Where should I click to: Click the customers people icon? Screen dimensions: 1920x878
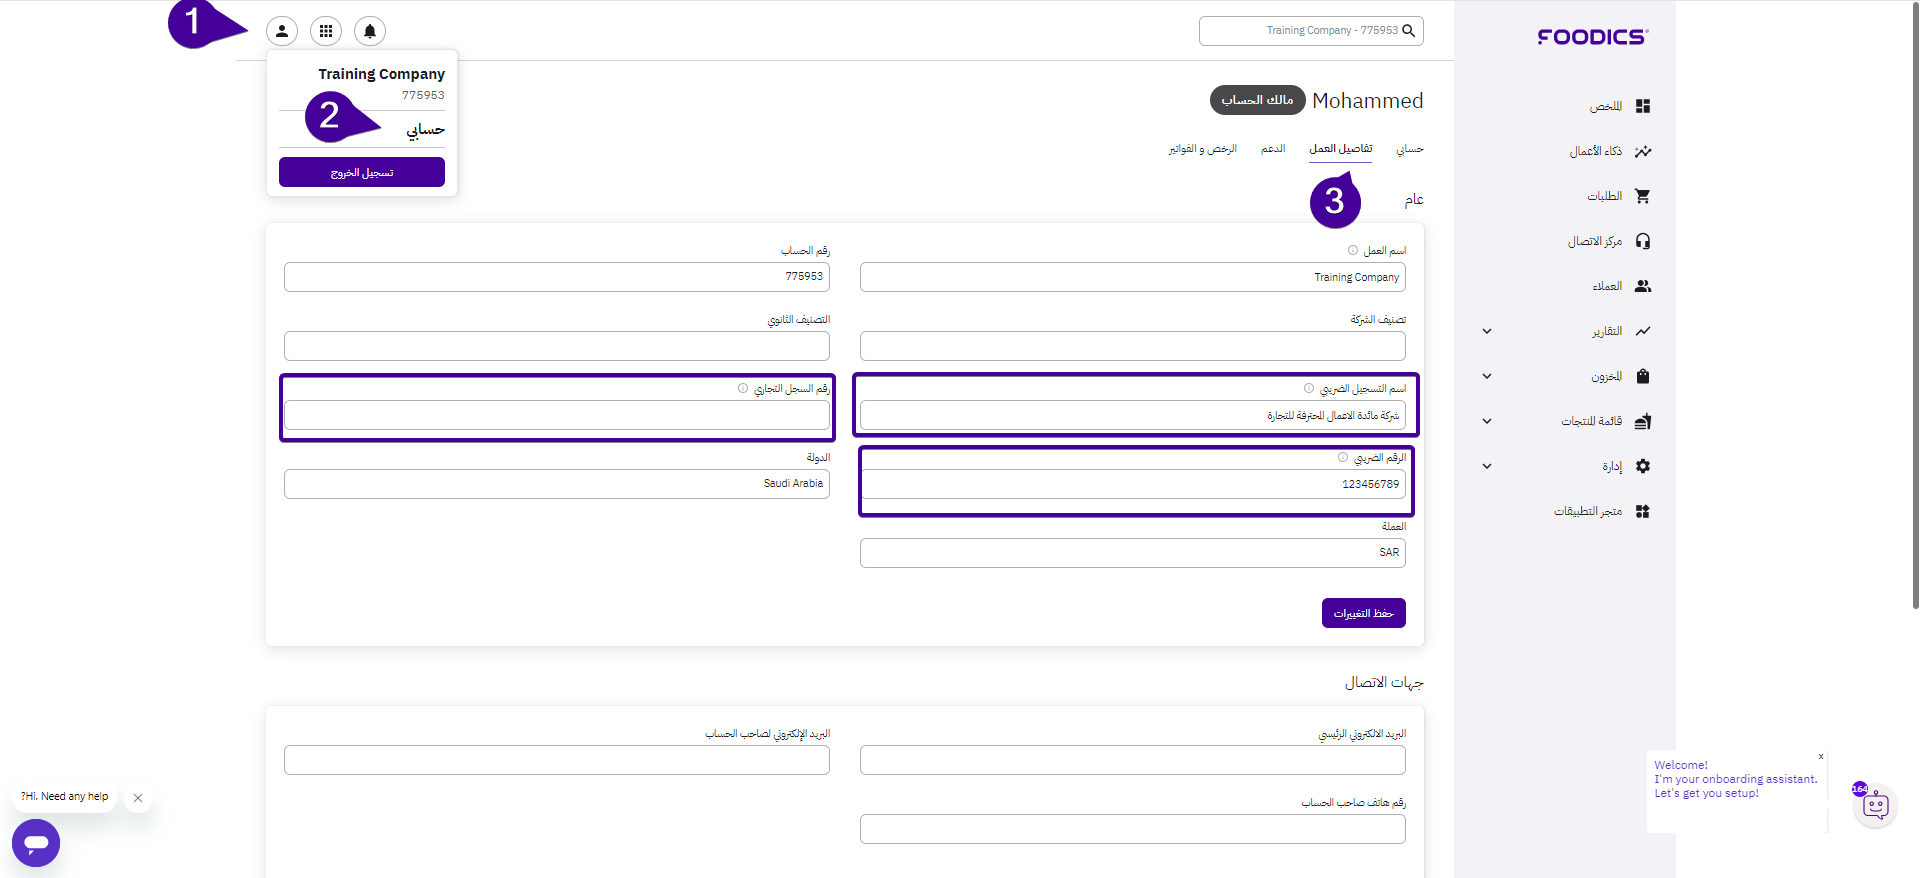(1642, 286)
